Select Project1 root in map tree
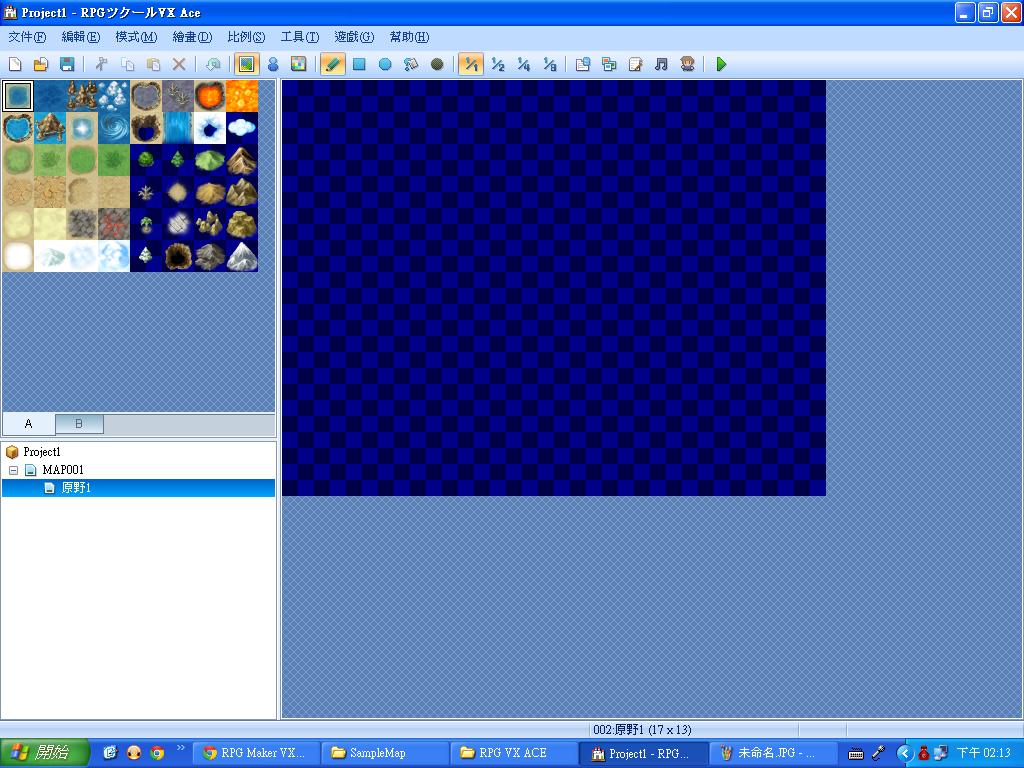 tap(42, 452)
